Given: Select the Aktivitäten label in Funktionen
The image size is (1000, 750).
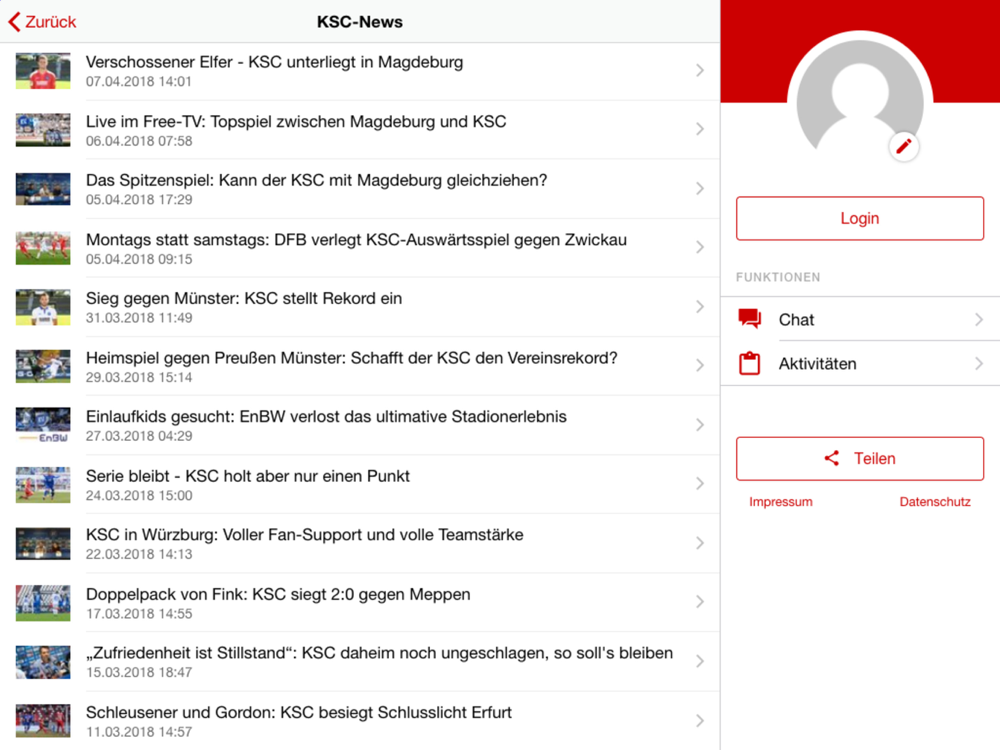Looking at the screenshot, I should click(x=817, y=364).
